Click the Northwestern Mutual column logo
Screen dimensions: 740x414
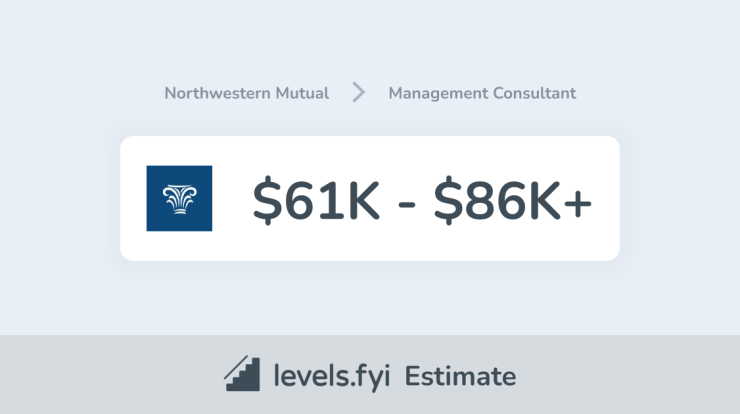pos(179,198)
